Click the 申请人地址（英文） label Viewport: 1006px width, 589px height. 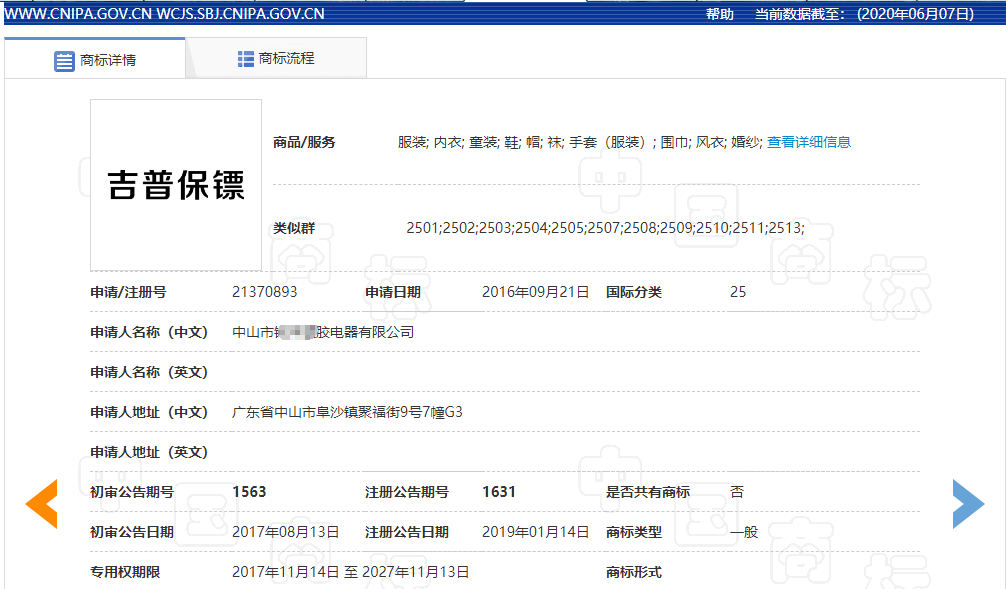point(149,452)
